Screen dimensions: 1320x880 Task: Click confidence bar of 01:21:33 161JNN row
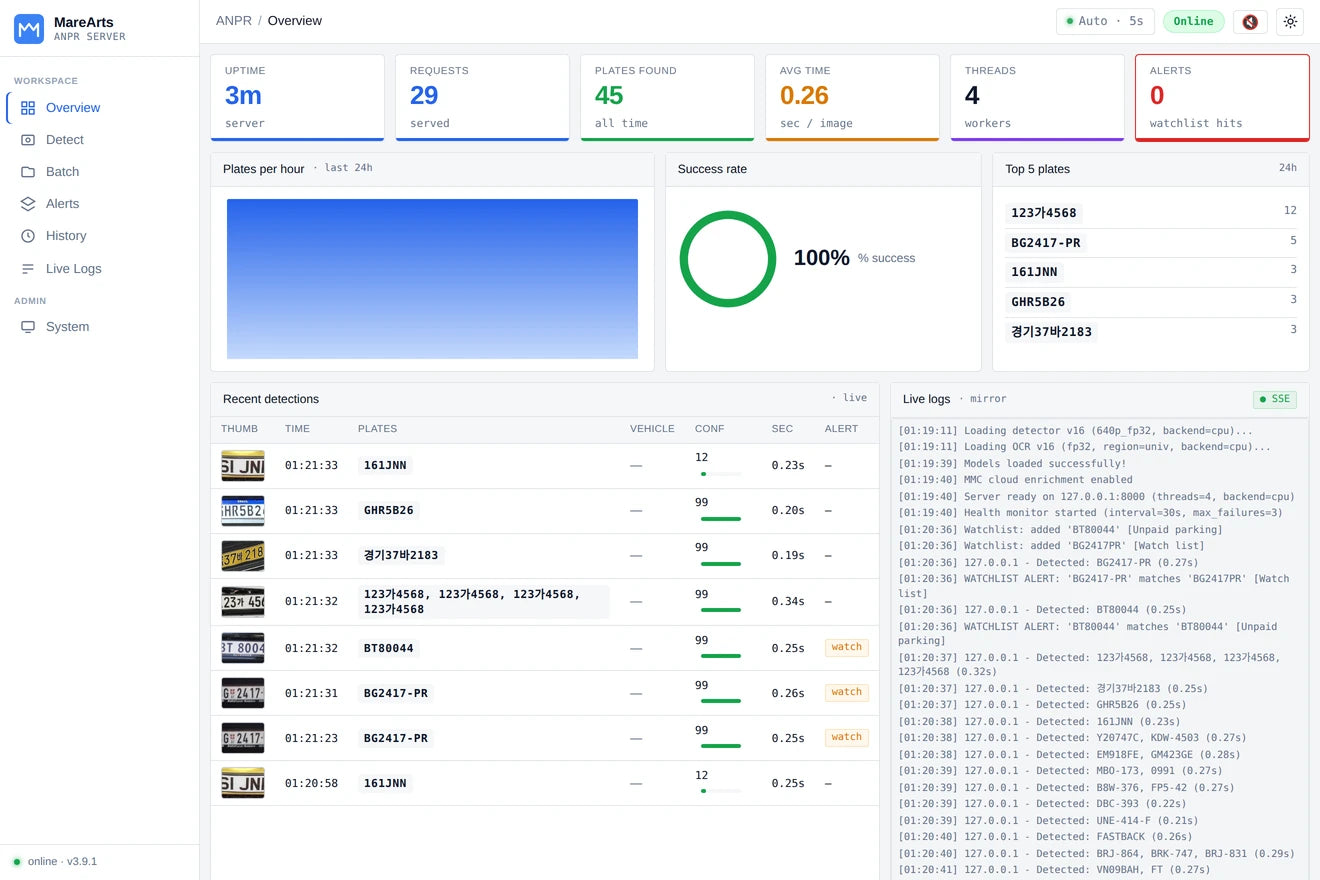(721, 474)
